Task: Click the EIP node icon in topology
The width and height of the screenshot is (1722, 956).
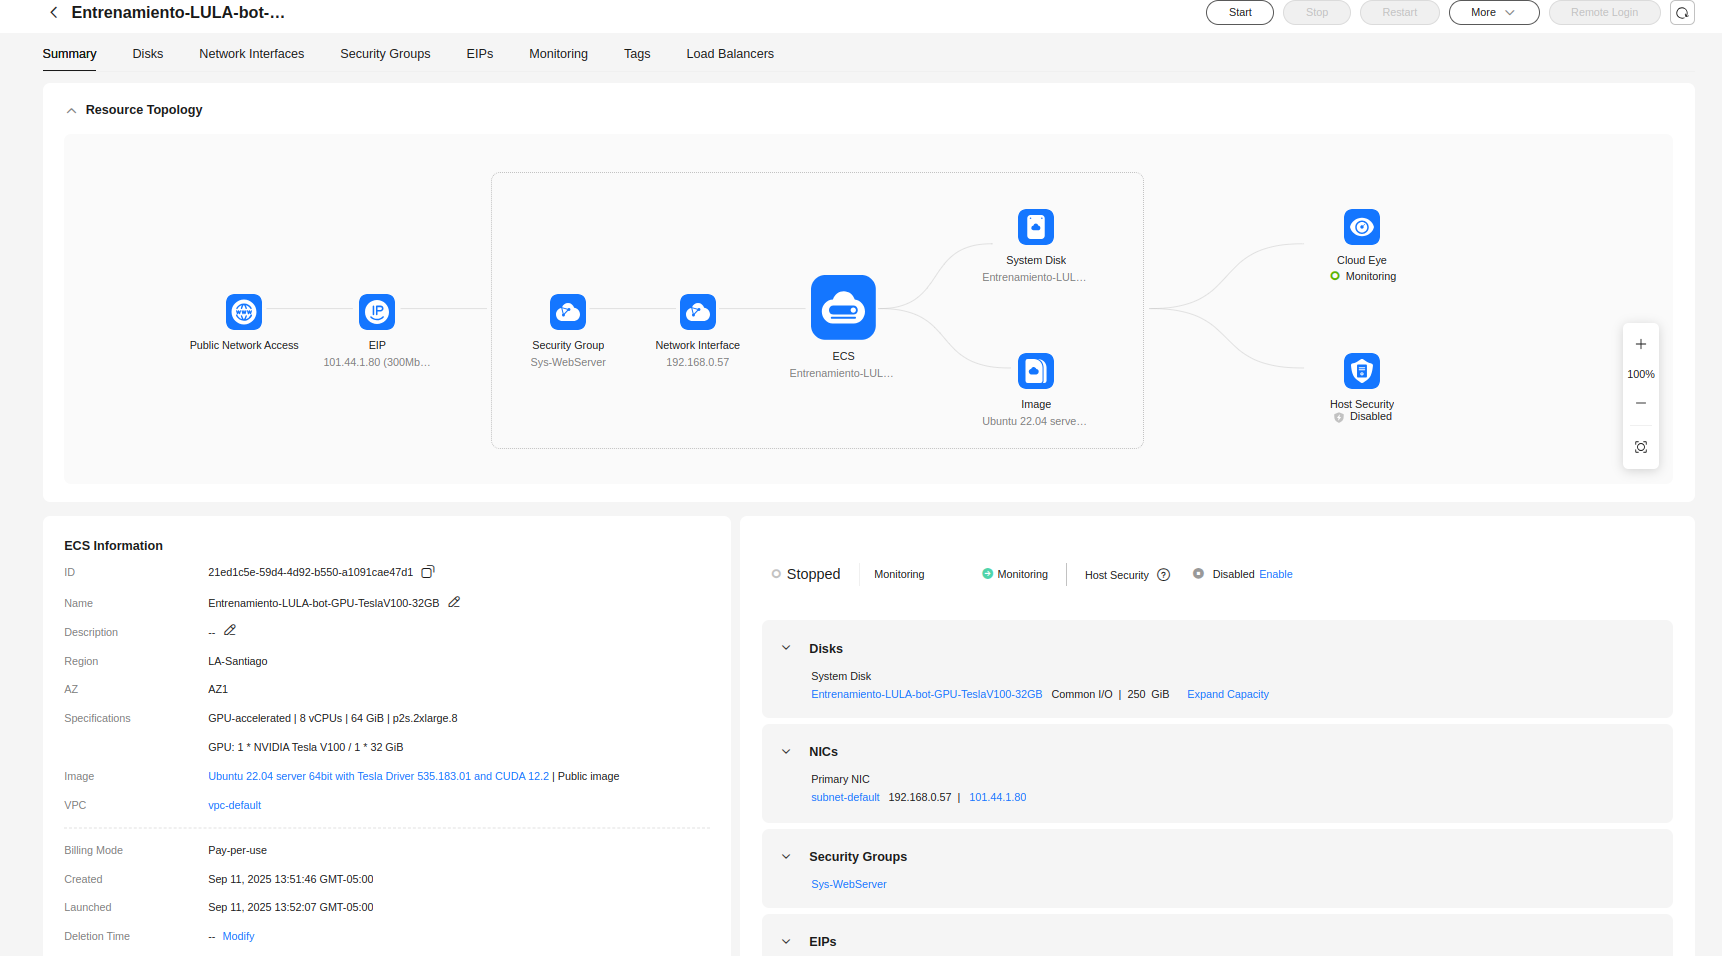Action: [x=377, y=312]
